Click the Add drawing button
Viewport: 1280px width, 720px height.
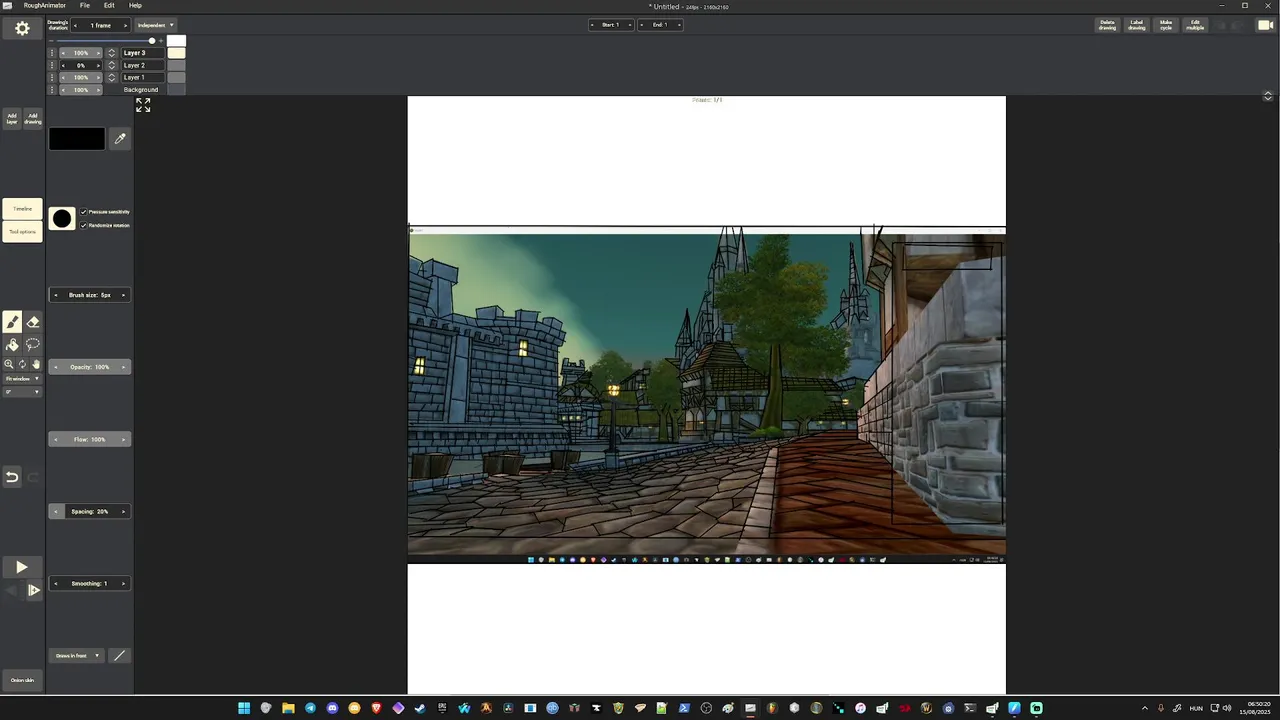click(x=33, y=119)
